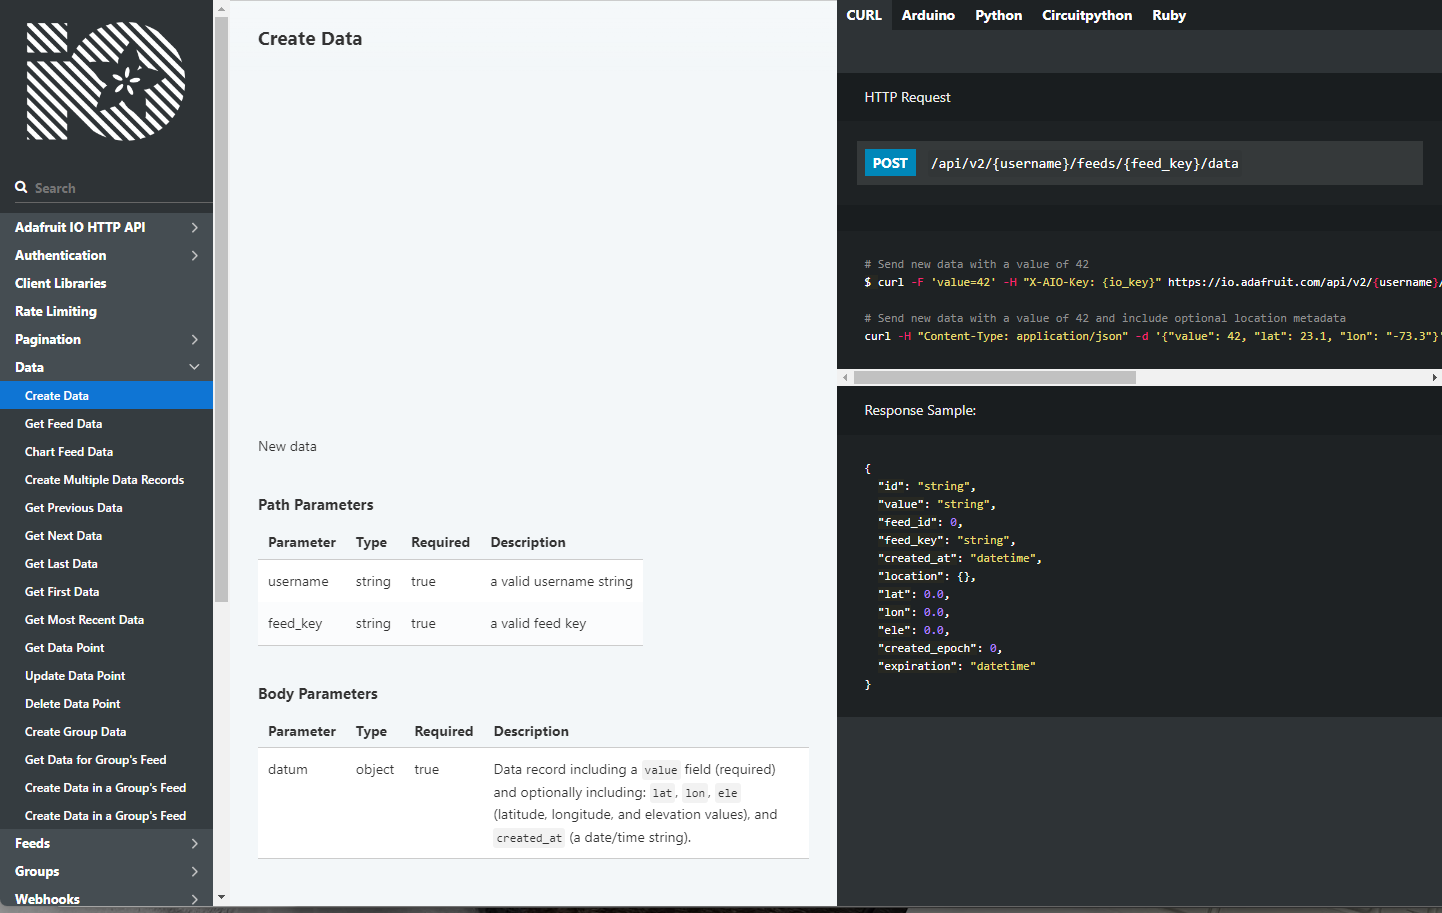Expand the Authentication section chevron
1442x913 pixels.
click(194, 256)
